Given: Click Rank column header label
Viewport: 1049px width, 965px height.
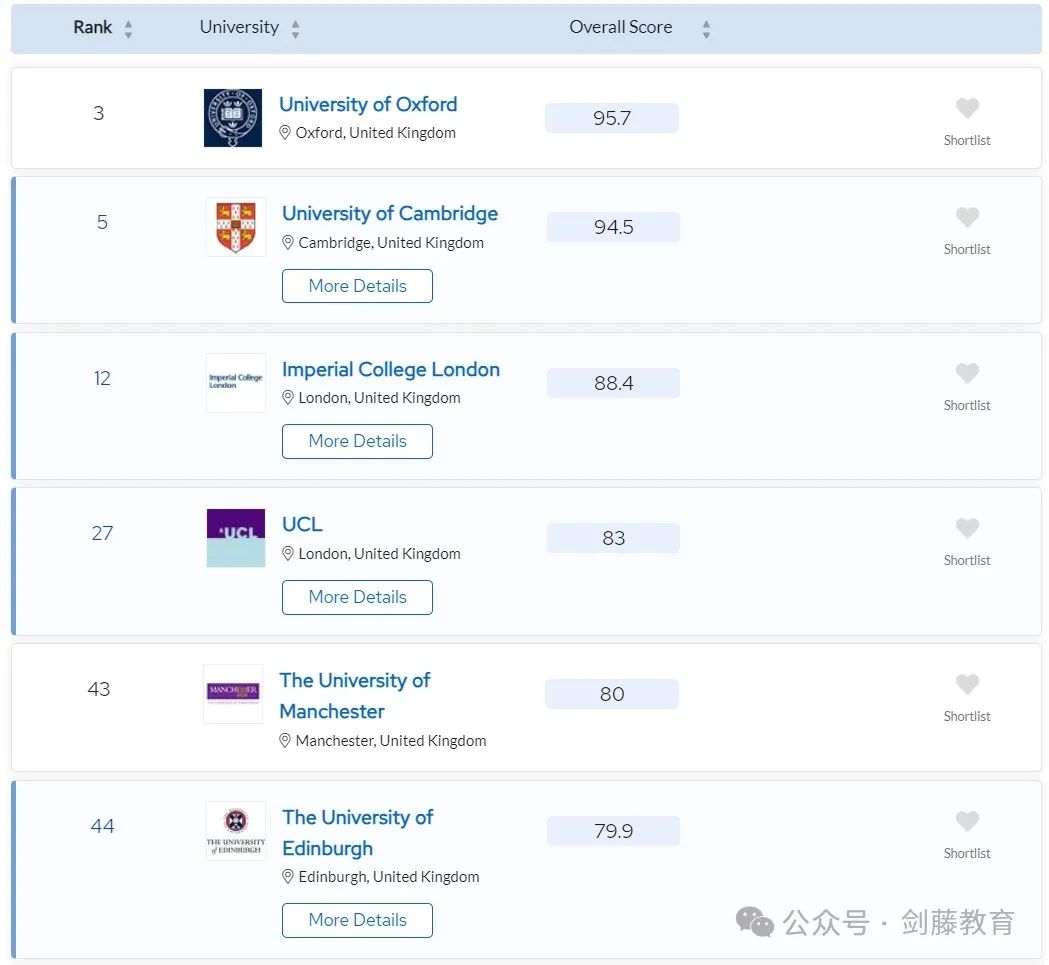Looking at the screenshot, I should click(x=92, y=27).
